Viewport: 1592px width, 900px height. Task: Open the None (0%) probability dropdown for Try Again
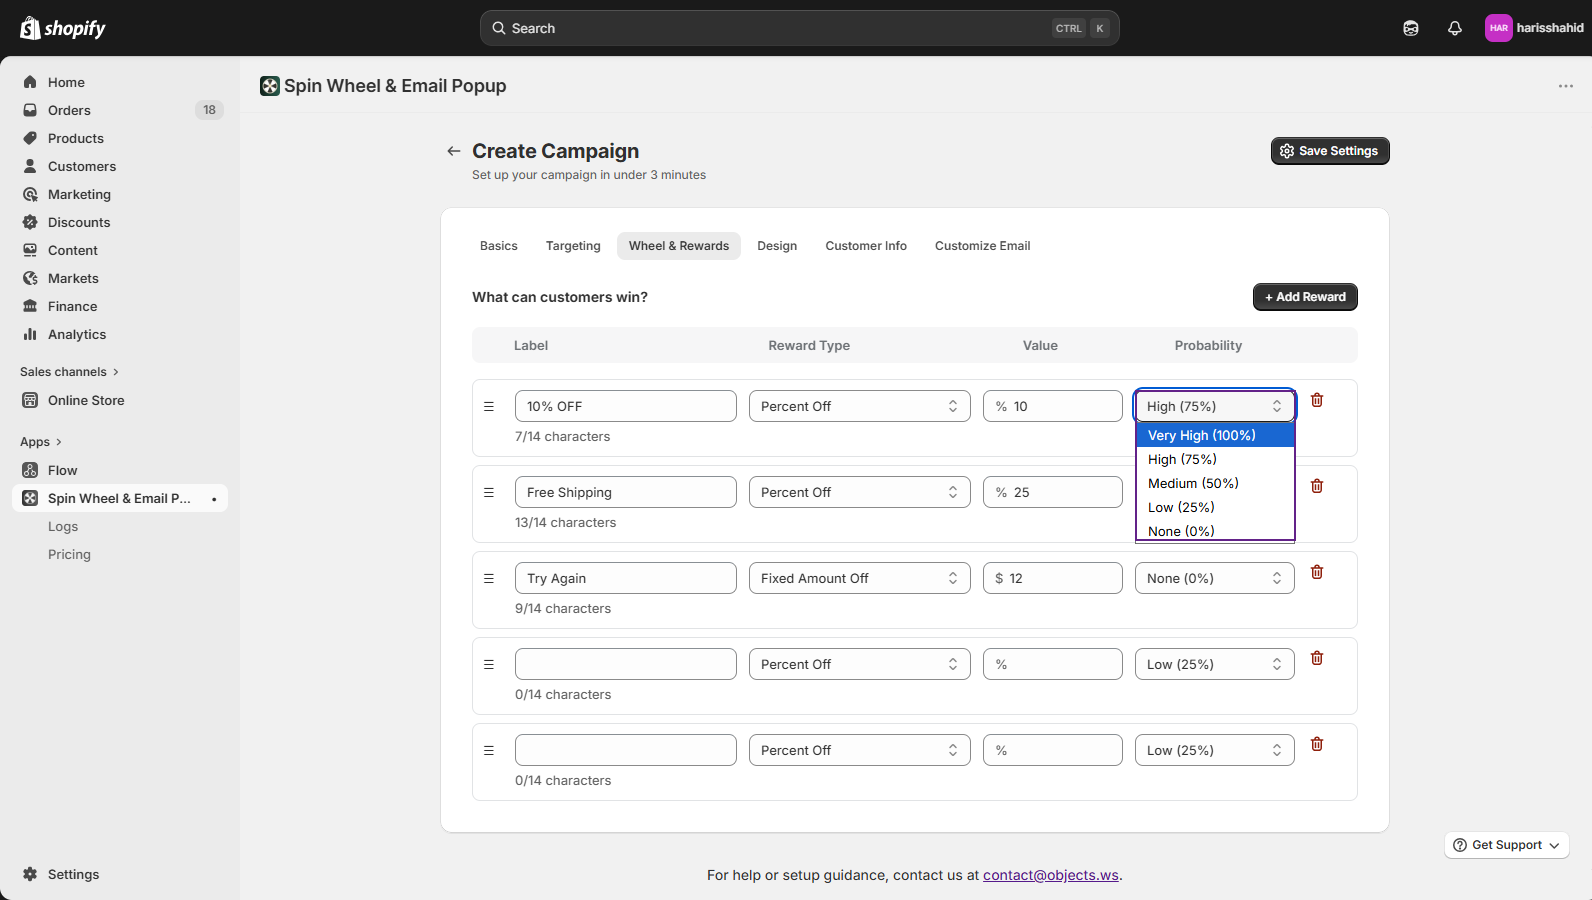coord(1215,578)
